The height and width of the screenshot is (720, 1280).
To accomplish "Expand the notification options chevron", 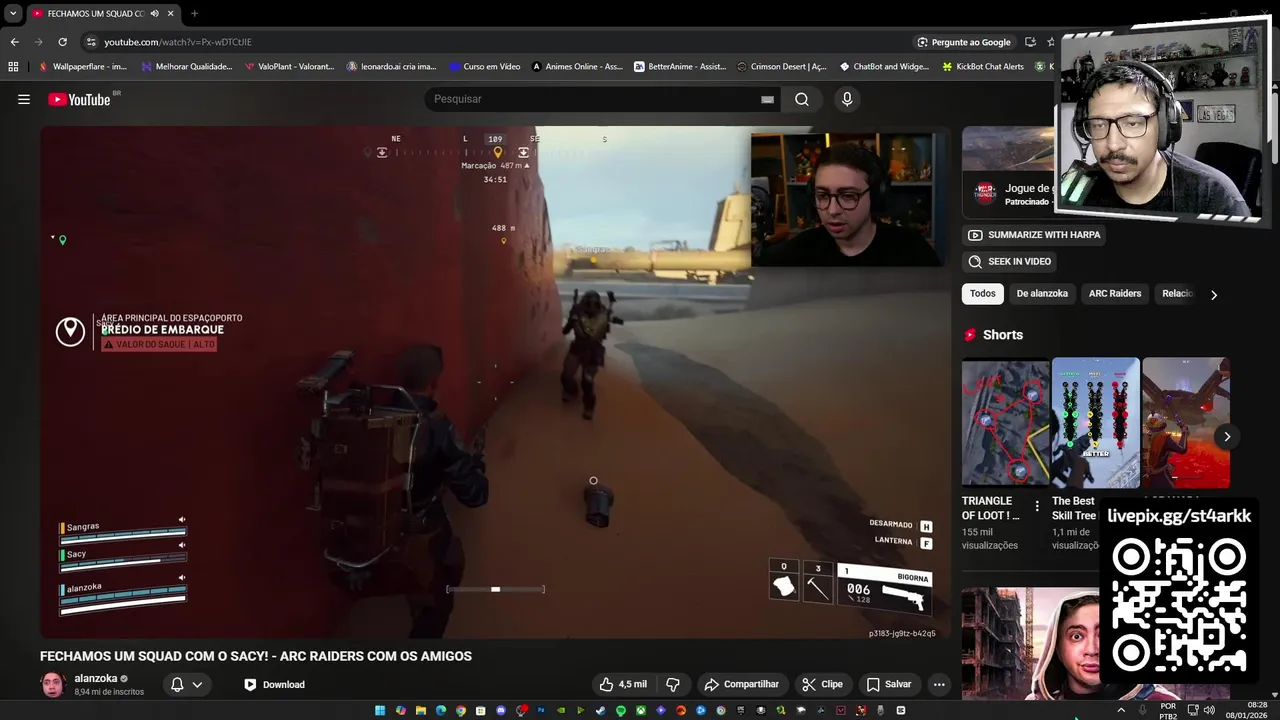I will [x=197, y=684].
